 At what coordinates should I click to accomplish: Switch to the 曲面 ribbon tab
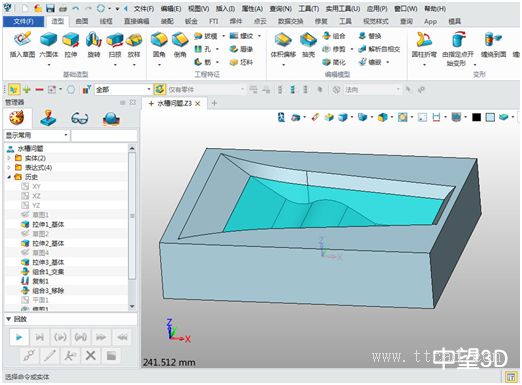coord(82,21)
